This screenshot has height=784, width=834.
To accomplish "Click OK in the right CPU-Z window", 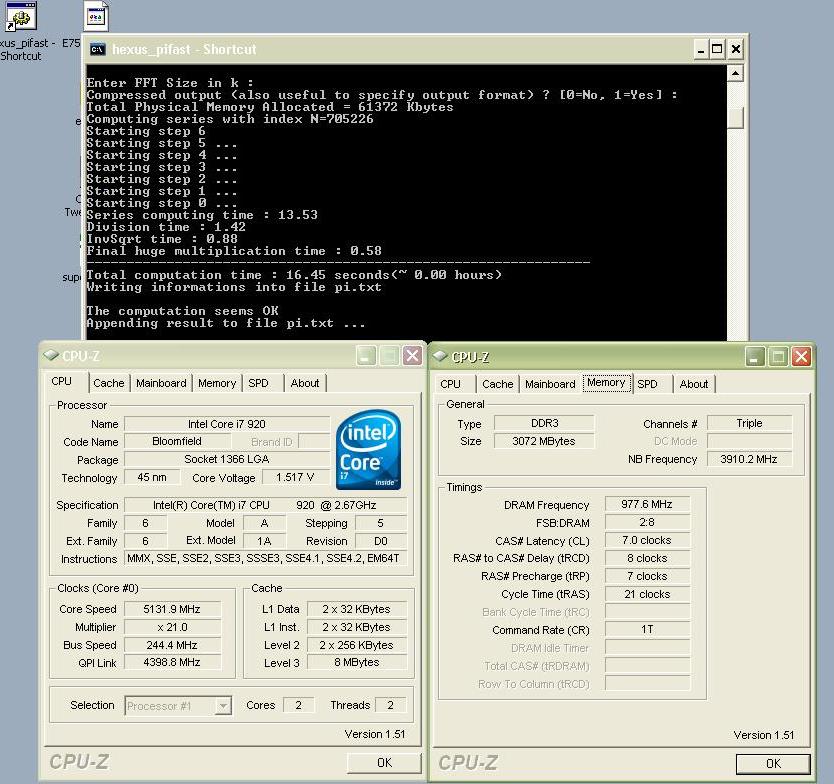I will coord(773,764).
